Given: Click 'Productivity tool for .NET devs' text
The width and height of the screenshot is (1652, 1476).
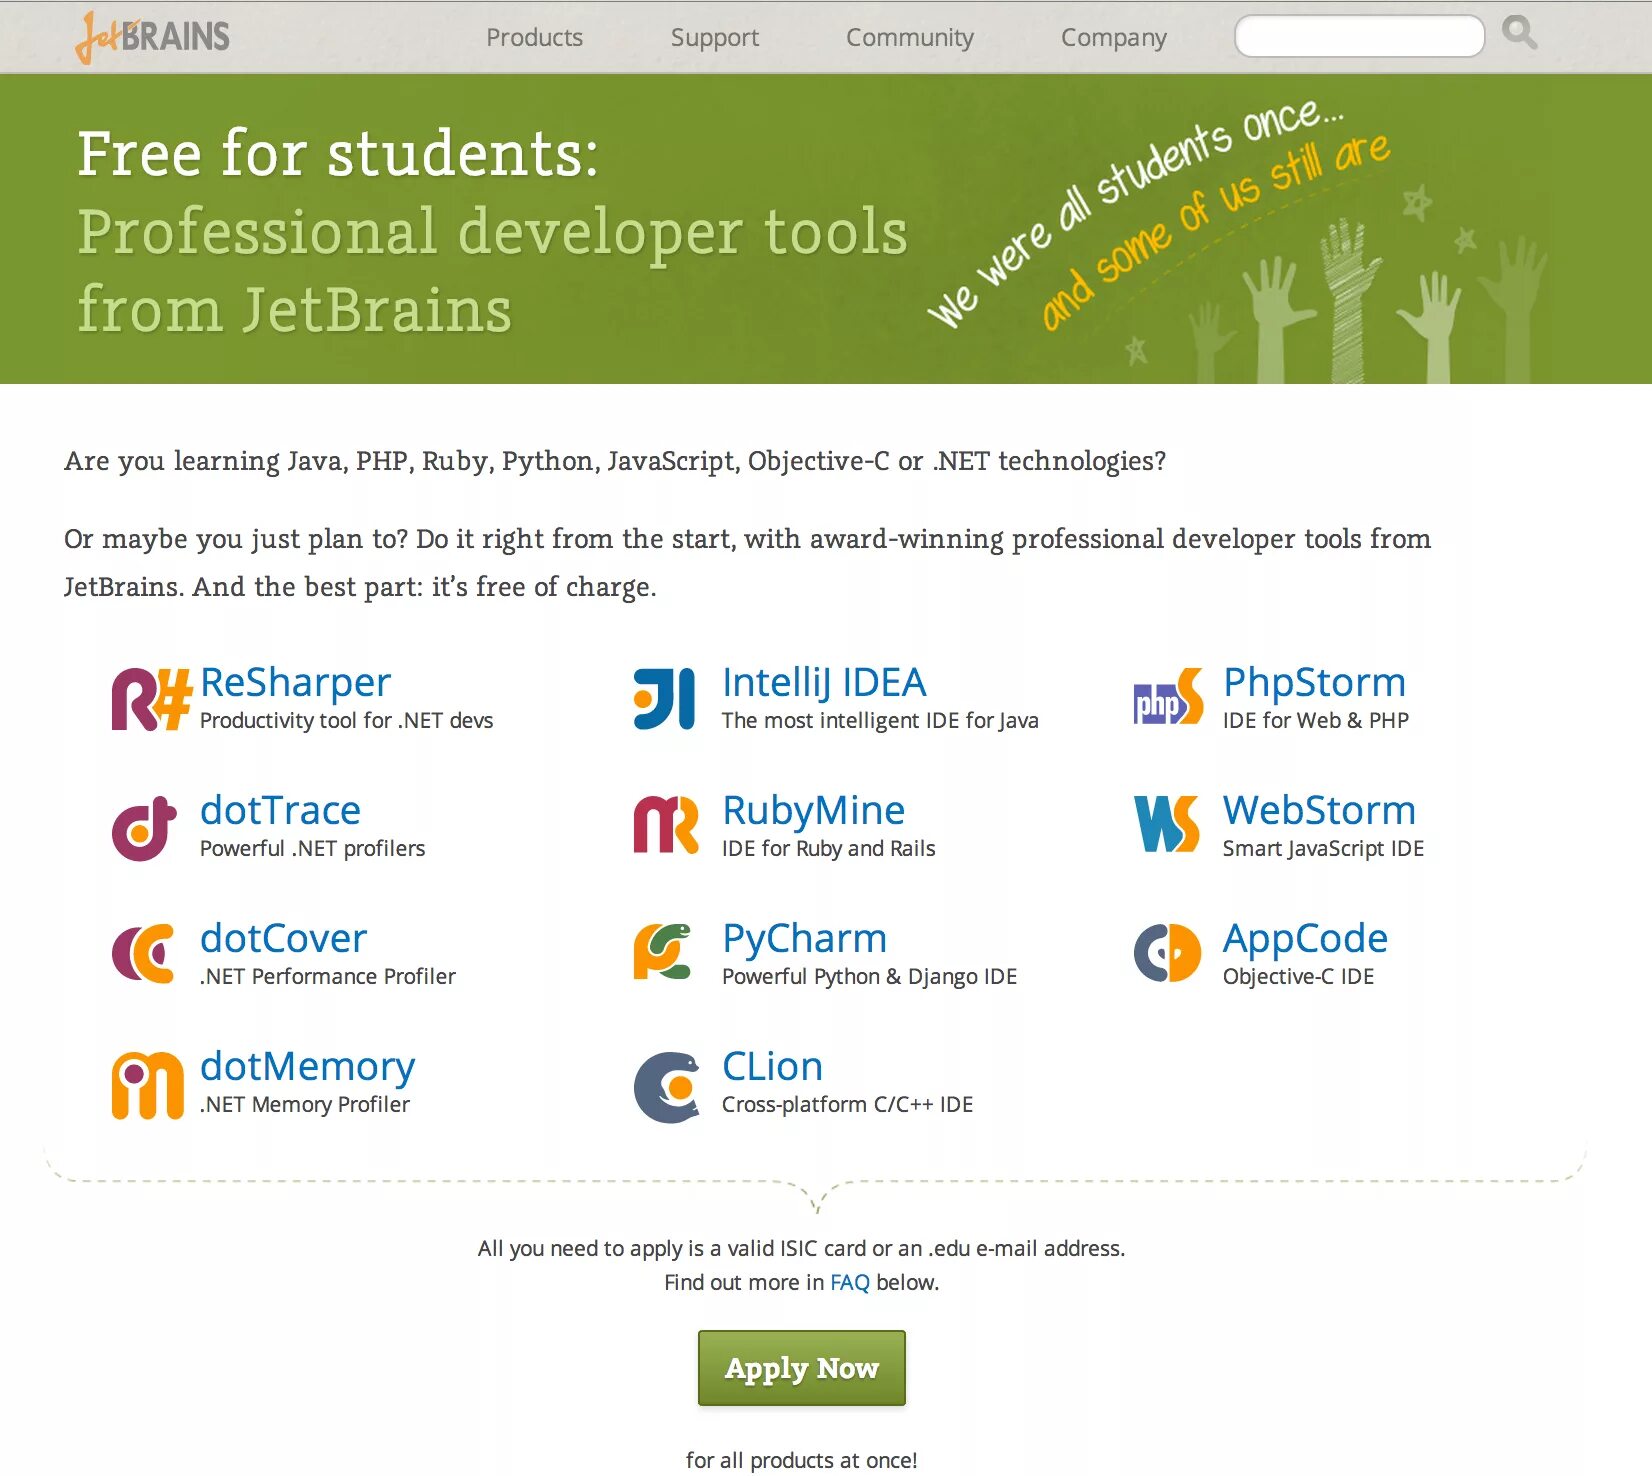Looking at the screenshot, I should point(346,720).
